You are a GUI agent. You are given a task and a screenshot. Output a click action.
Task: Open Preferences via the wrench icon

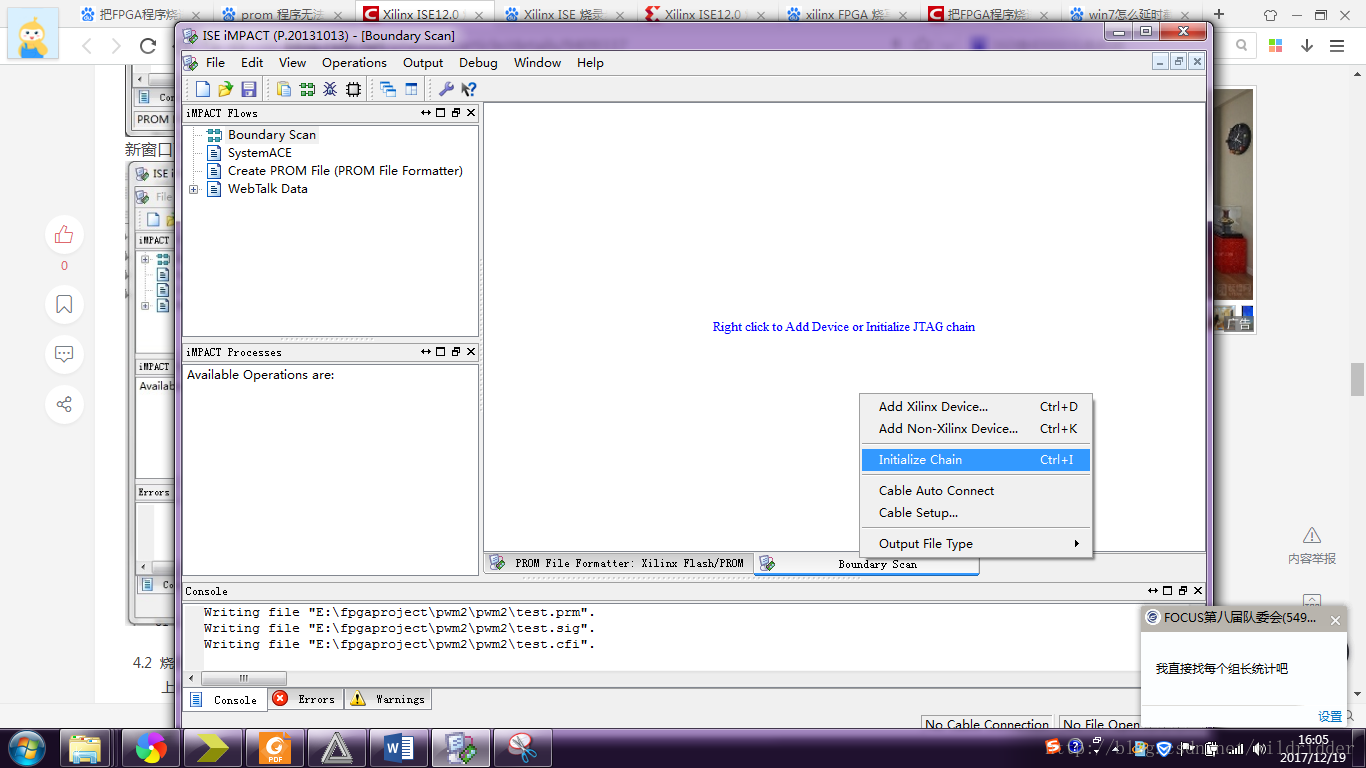tap(446, 89)
